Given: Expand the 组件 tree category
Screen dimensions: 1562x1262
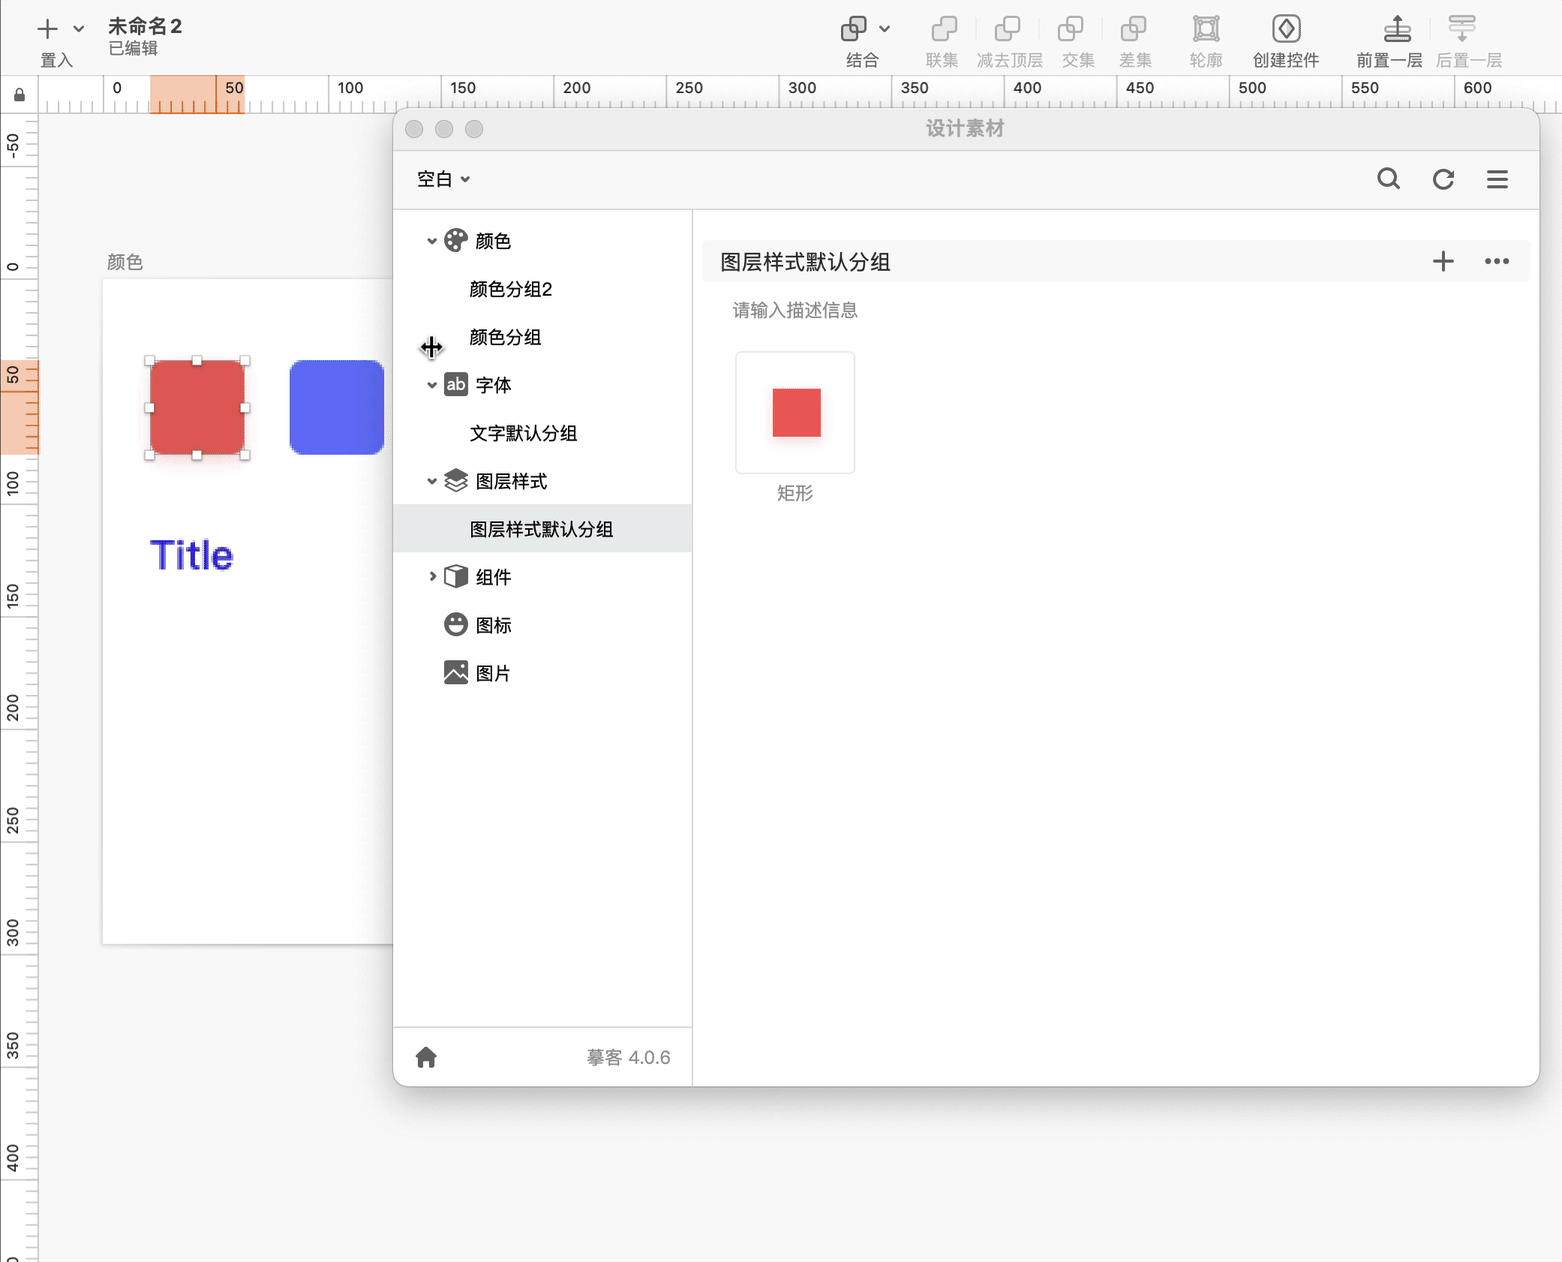Looking at the screenshot, I should (x=432, y=577).
